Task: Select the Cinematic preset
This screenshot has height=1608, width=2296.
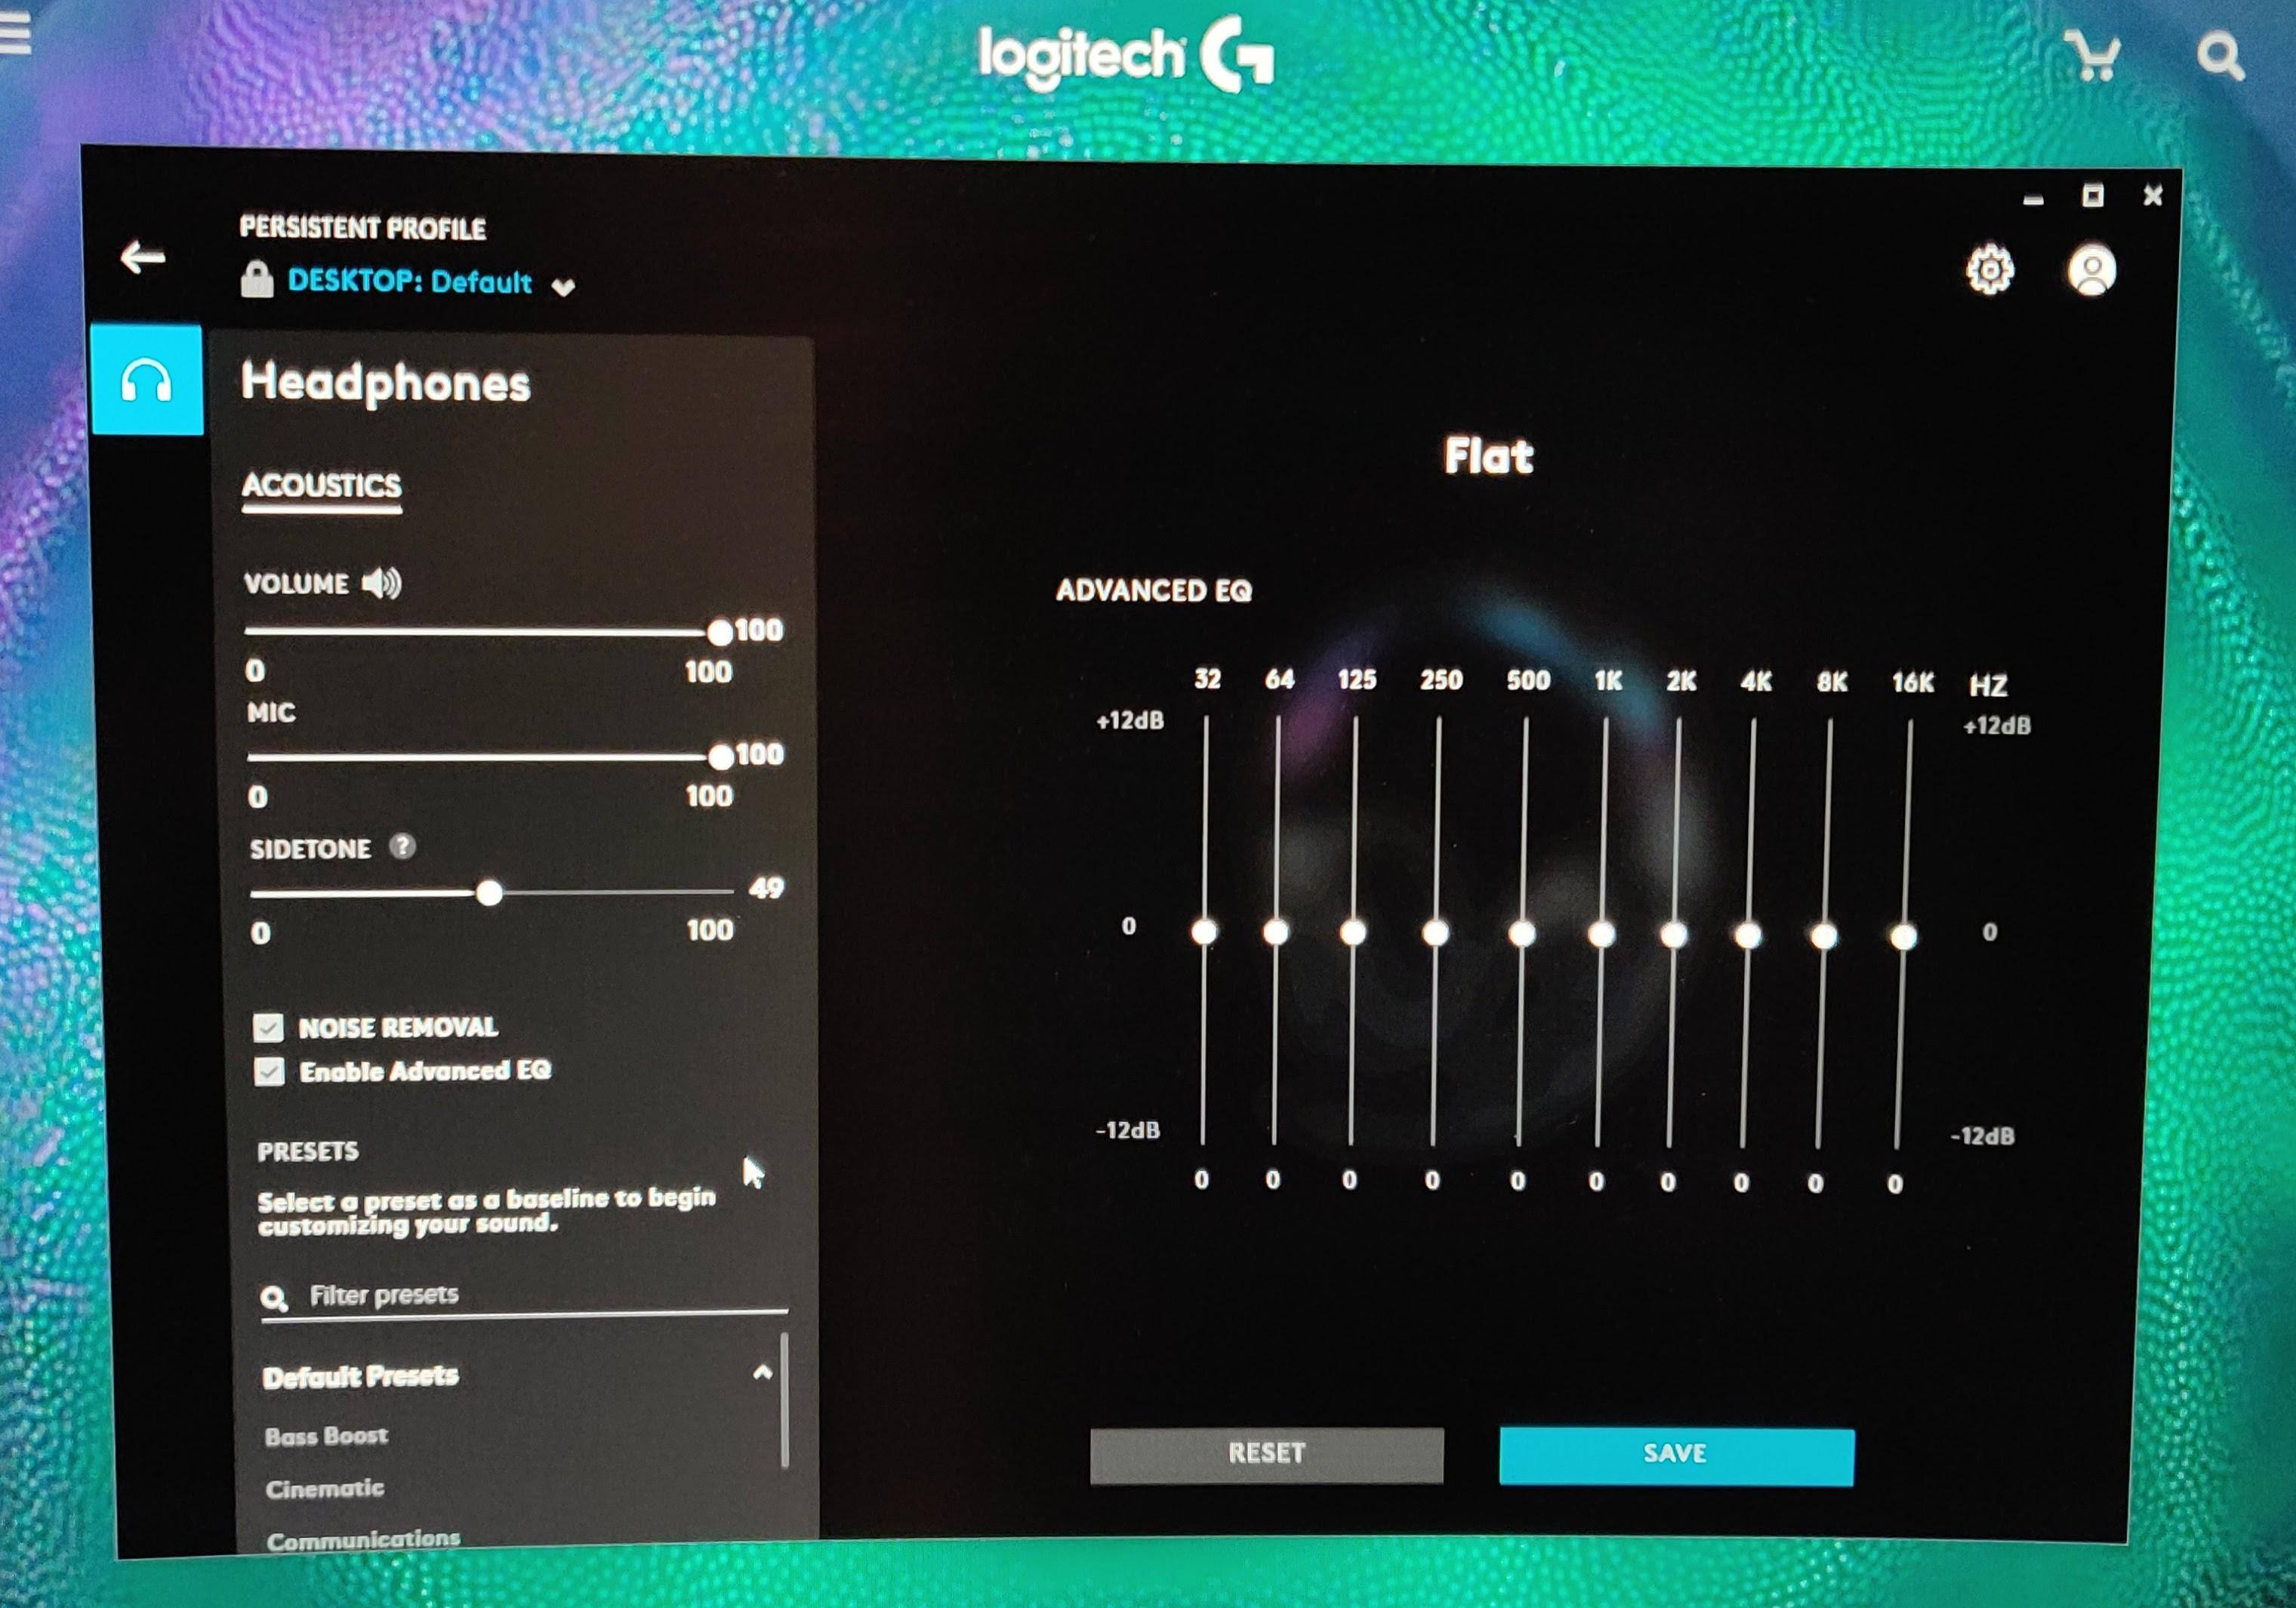Action: pos(325,1489)
